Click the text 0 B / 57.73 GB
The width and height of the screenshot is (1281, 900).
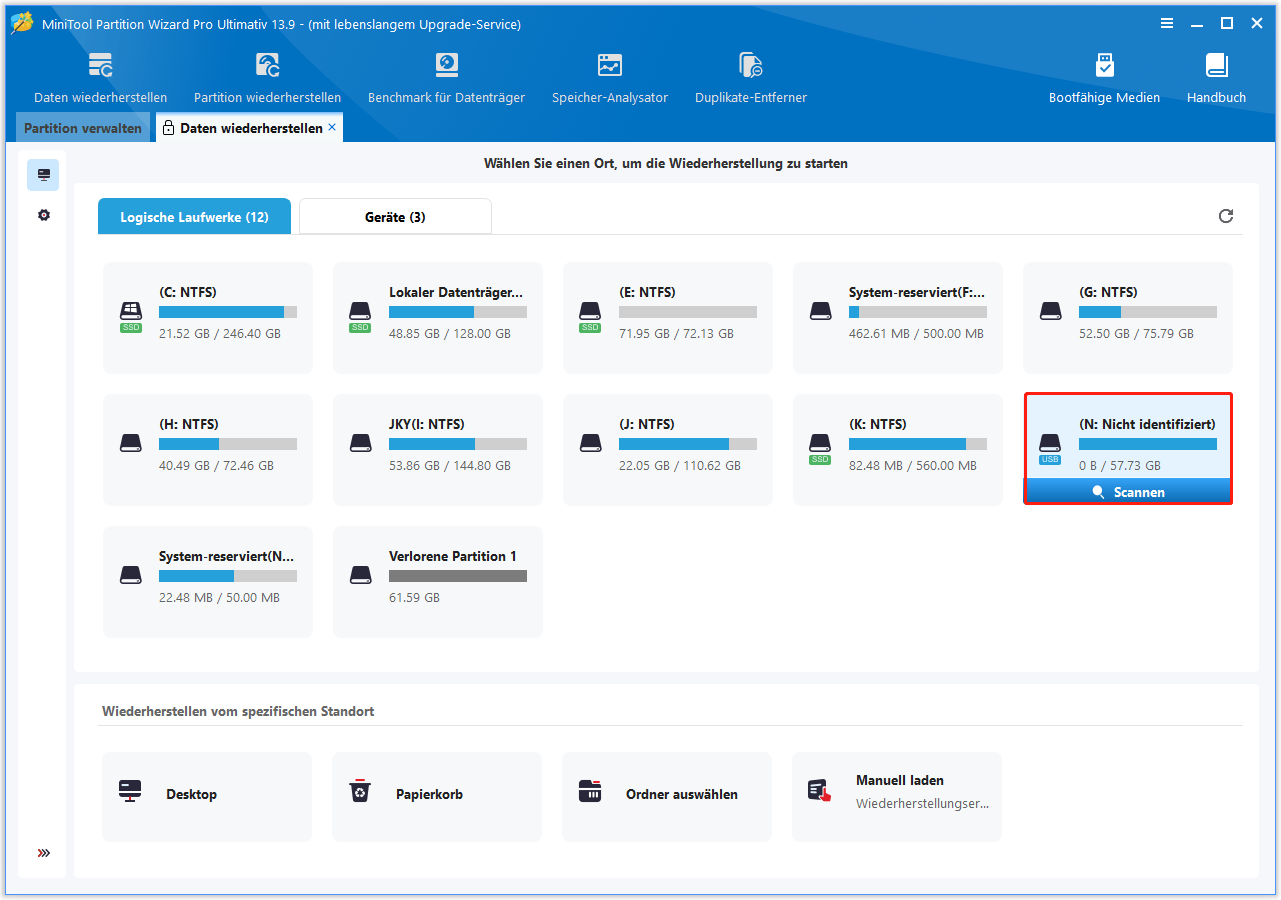[1120, 465]
